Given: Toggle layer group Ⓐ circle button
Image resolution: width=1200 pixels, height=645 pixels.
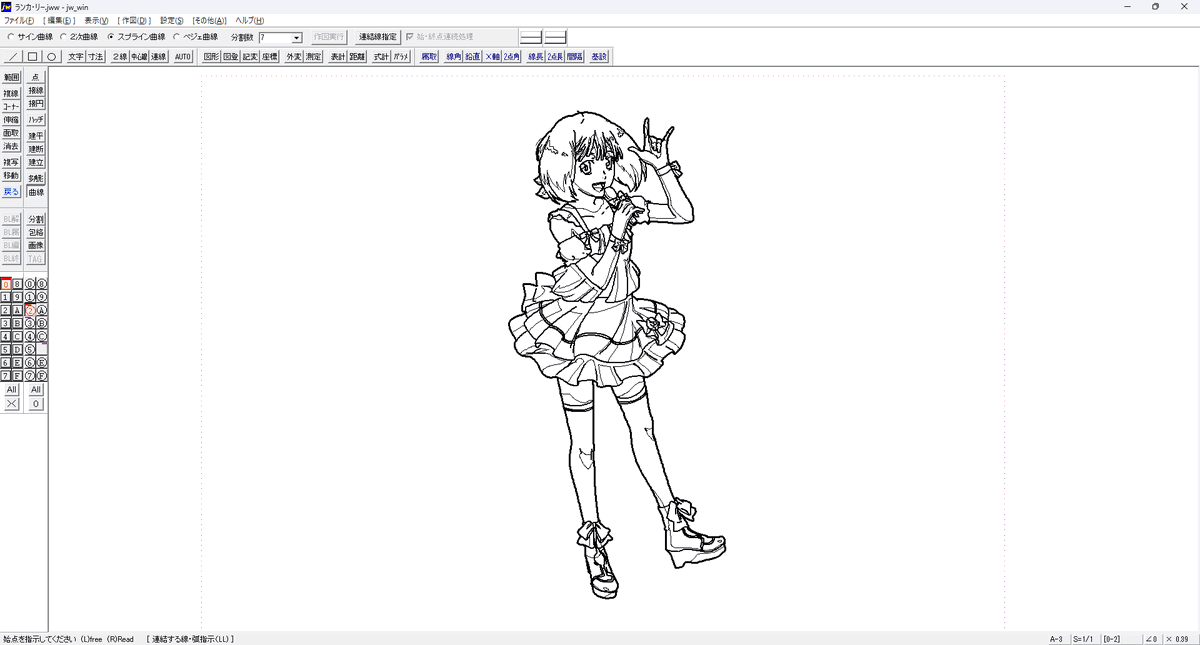Looking at the screenshot, I should pos(42,310).
